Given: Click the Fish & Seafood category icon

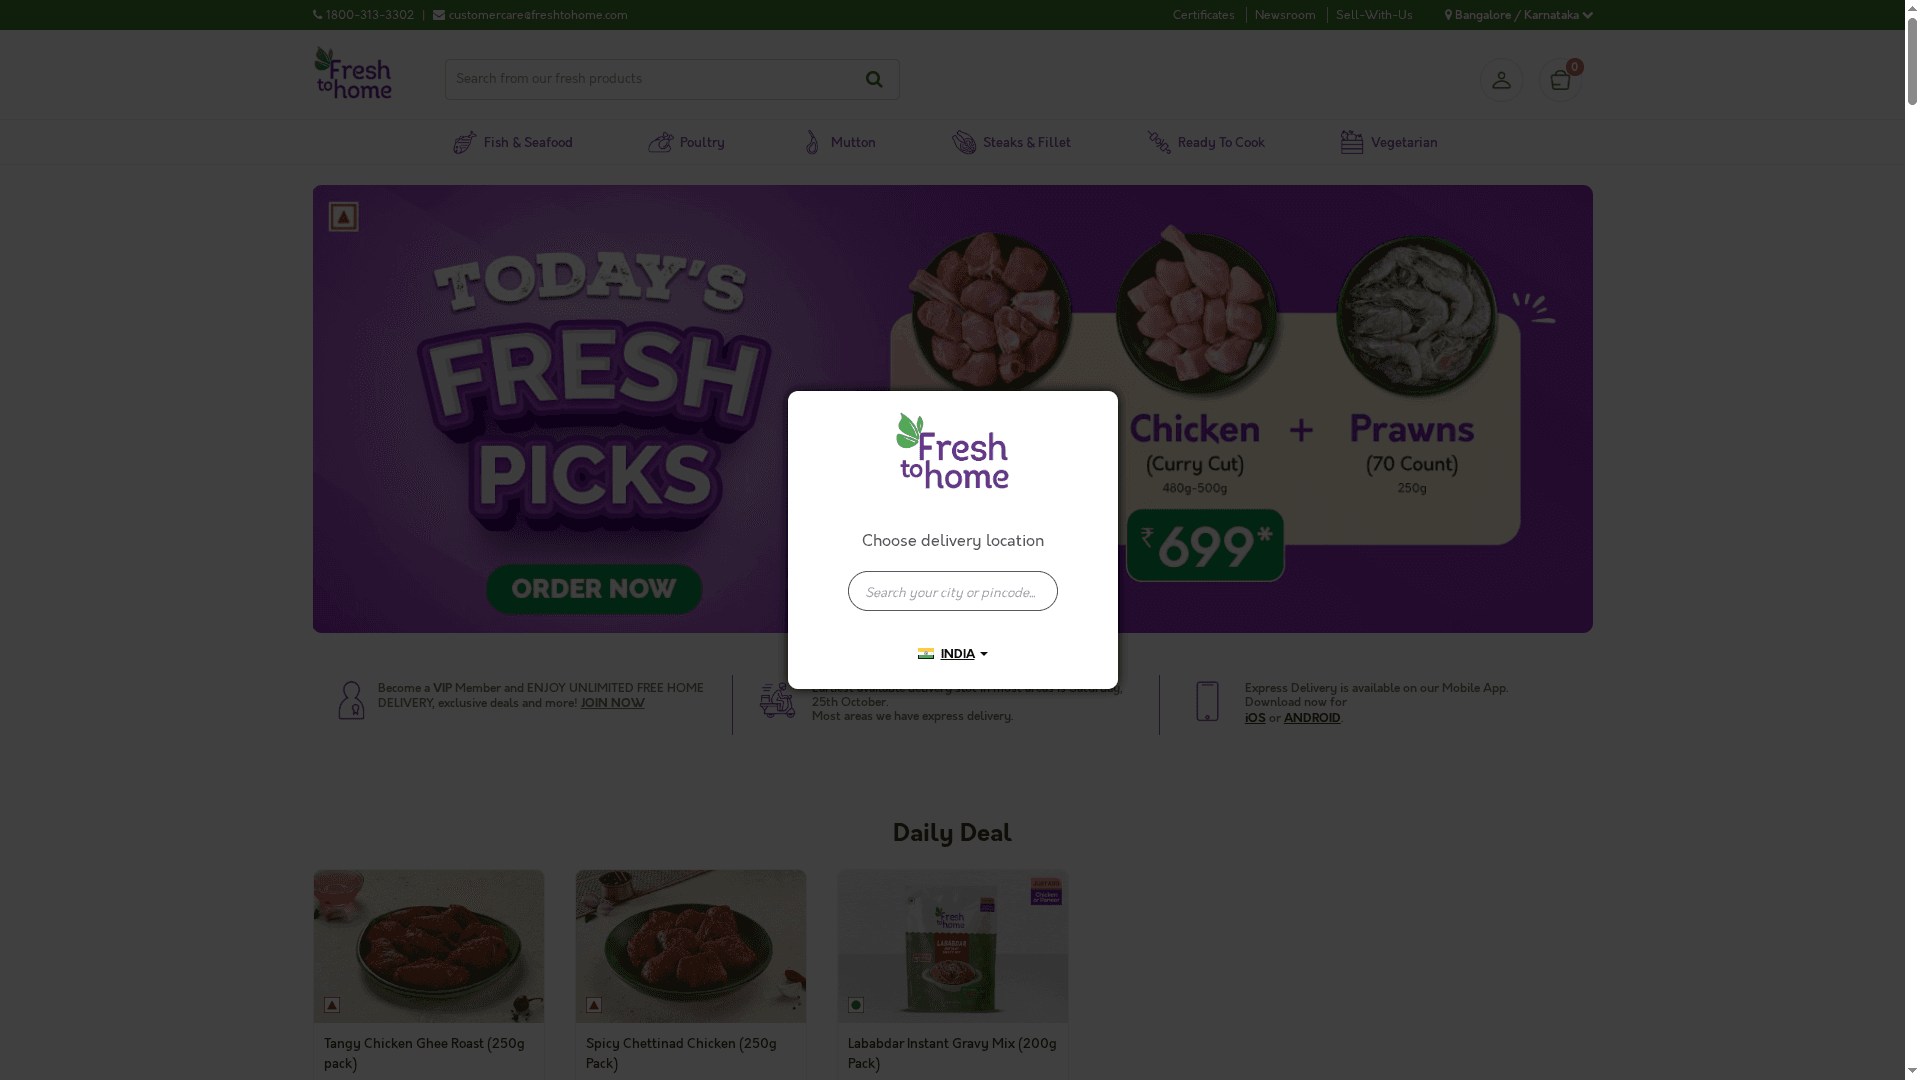Looking at the screenshot, I should [465, 143].
